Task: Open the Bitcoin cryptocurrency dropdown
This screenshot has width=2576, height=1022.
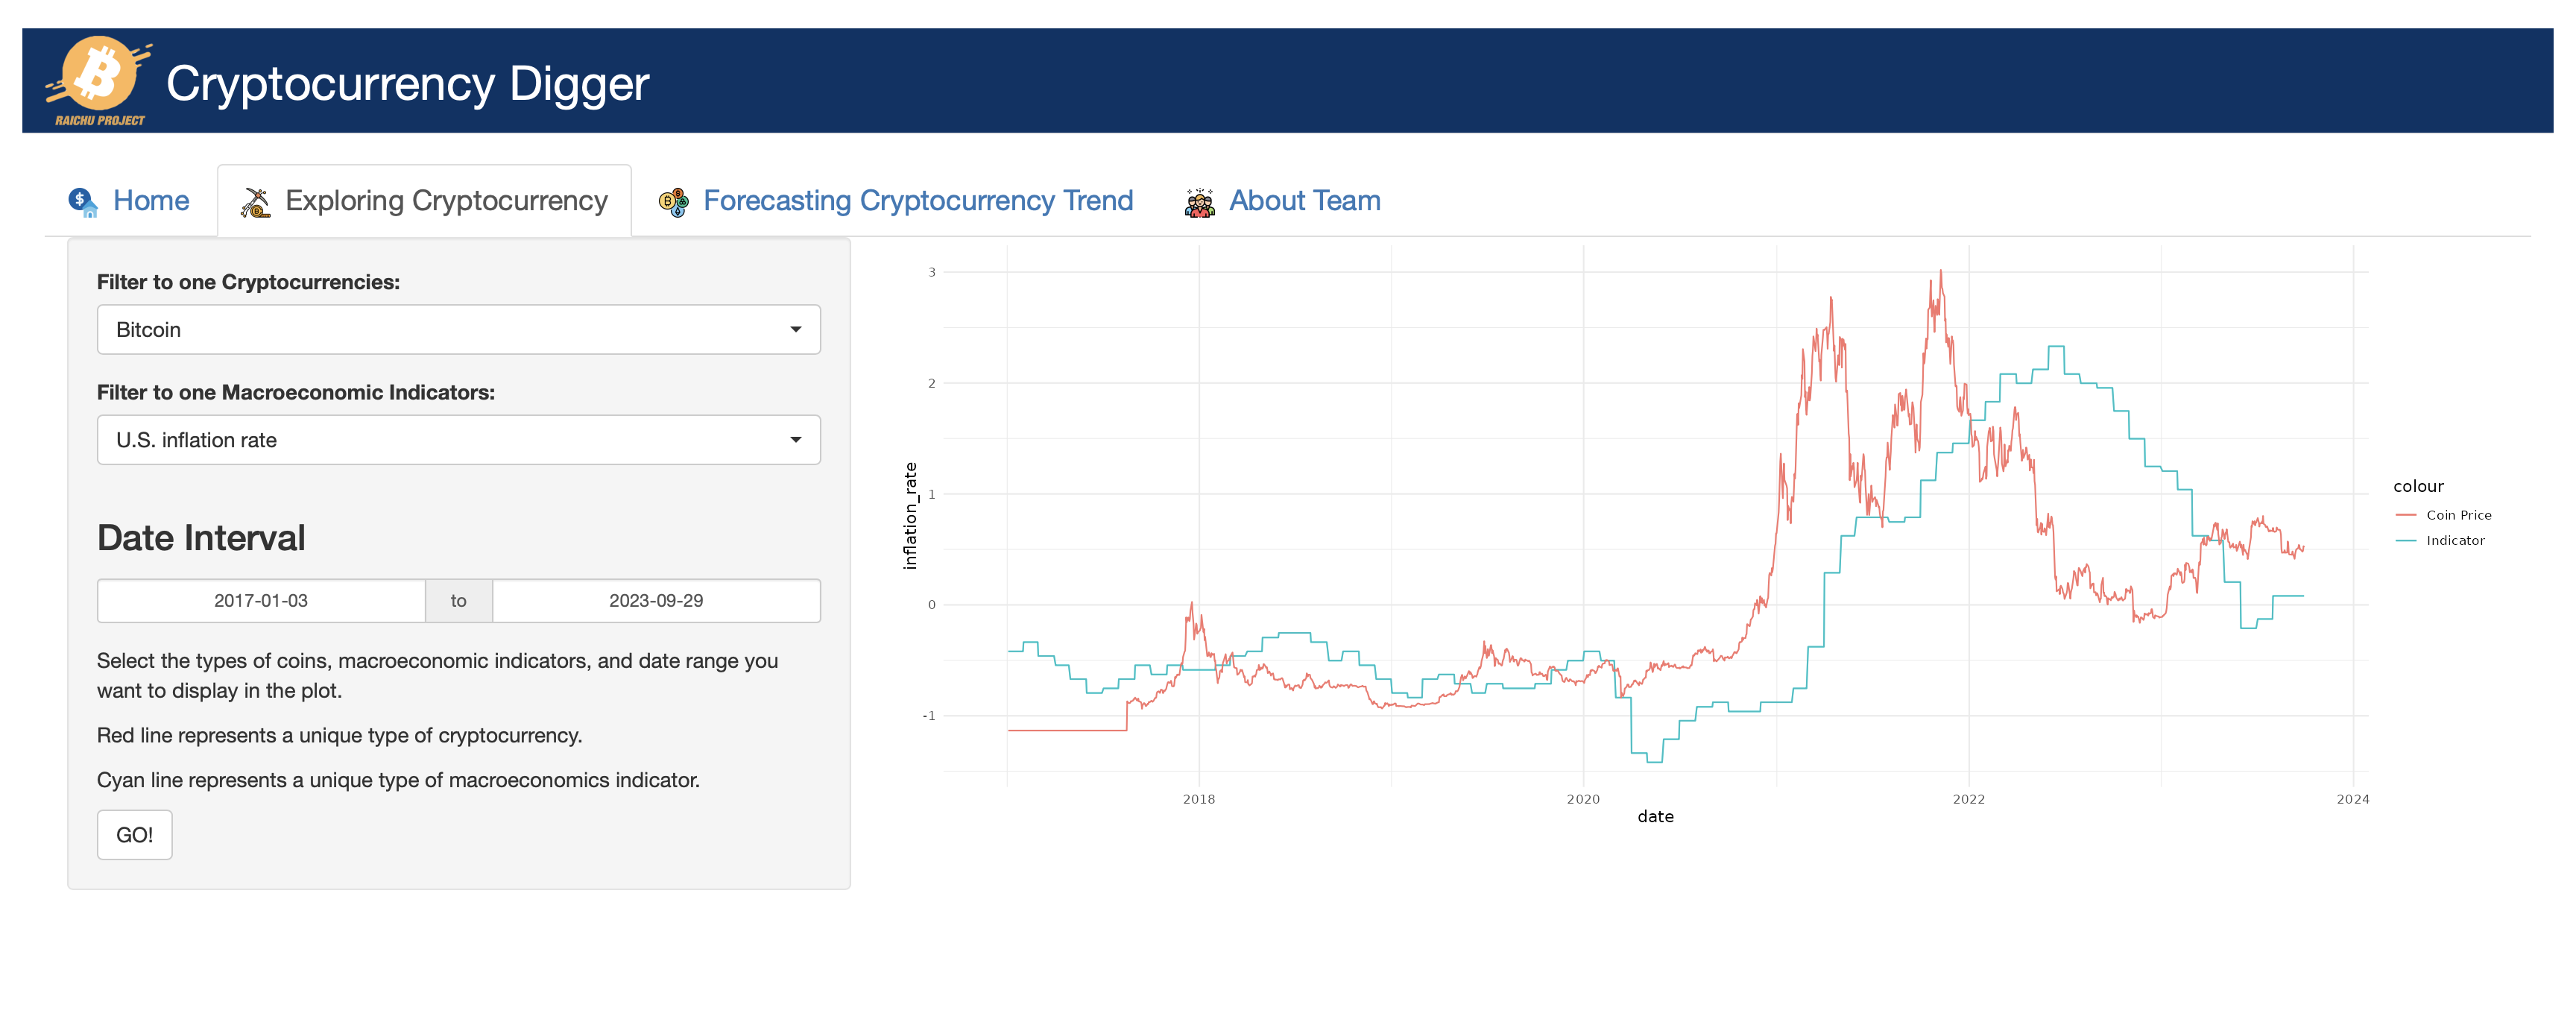Action: click(458, 330)
